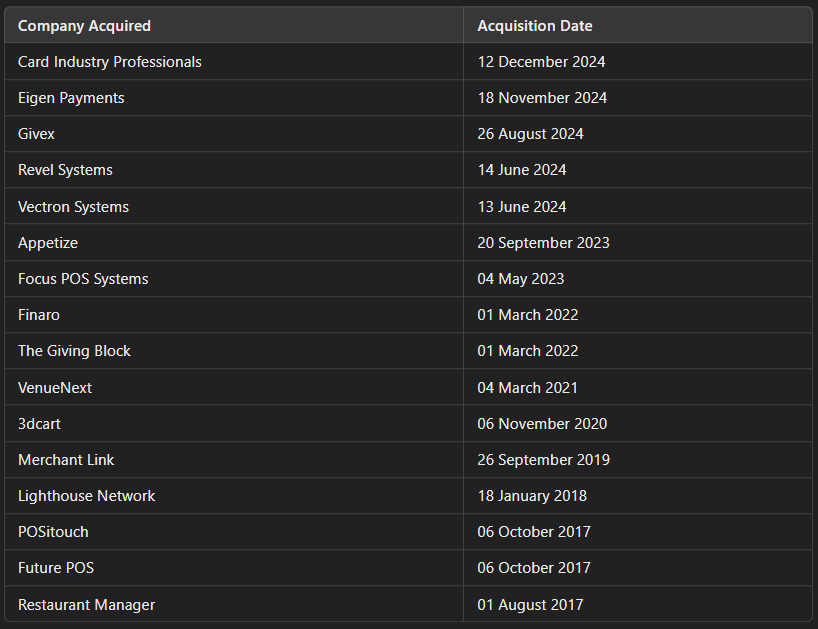Viewport: 818px width, 629px height.
Task: Click the Finaro company name
Action: tap(39, 314)
